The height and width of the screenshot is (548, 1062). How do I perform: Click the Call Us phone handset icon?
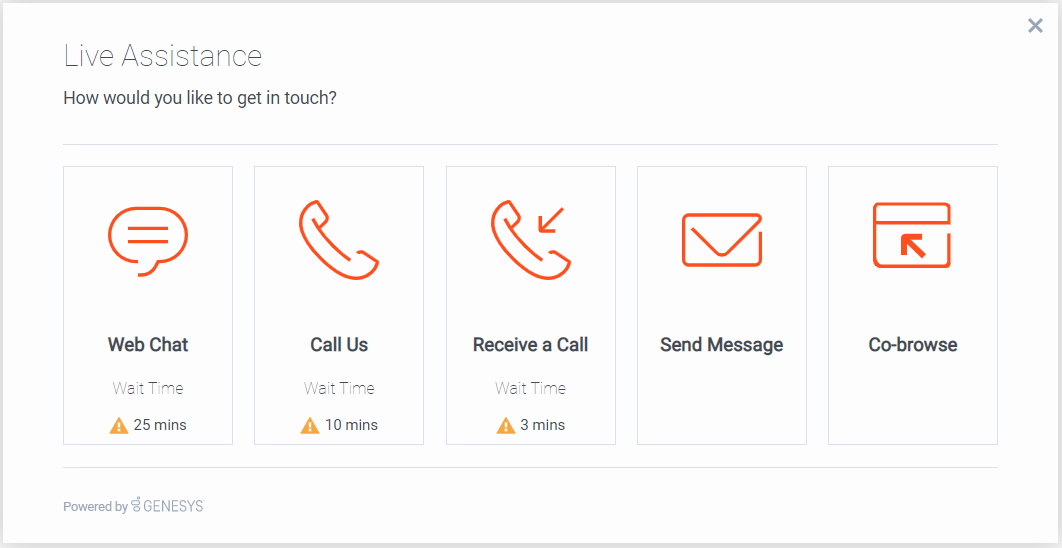pos(339,239)
